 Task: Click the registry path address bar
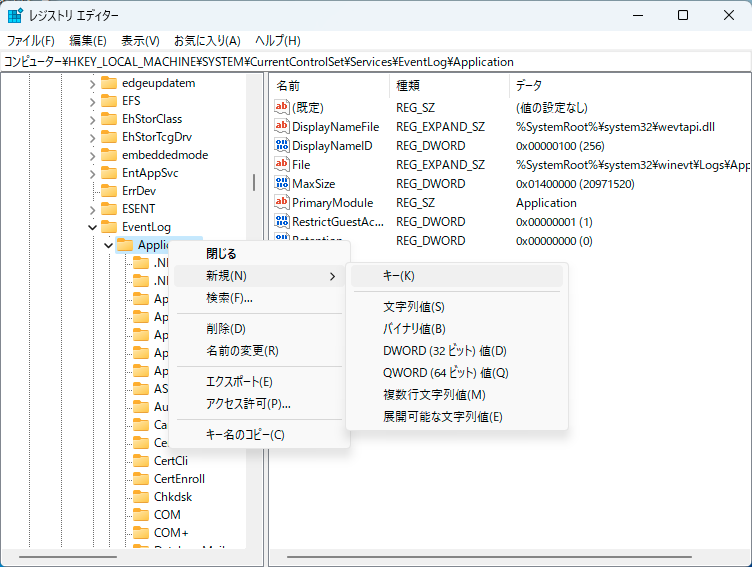coord(375,62)
